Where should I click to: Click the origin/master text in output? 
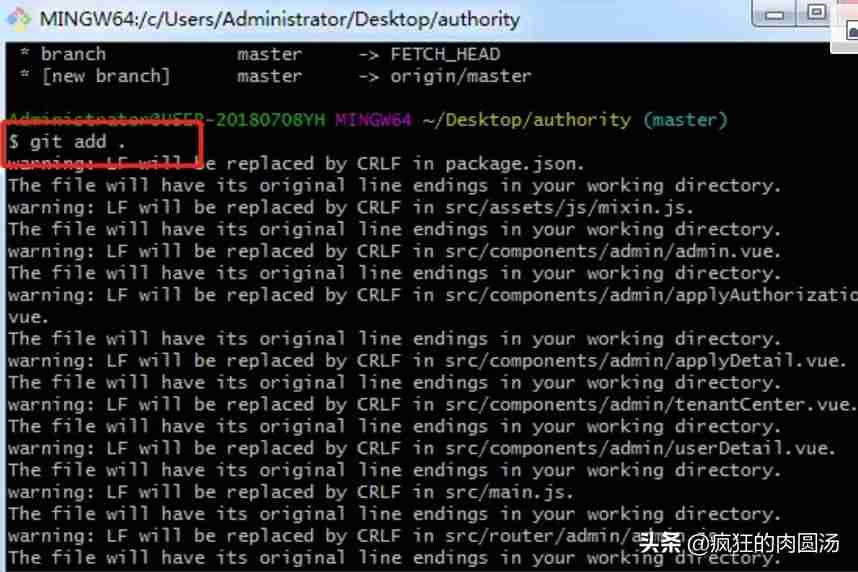point(461,76)
